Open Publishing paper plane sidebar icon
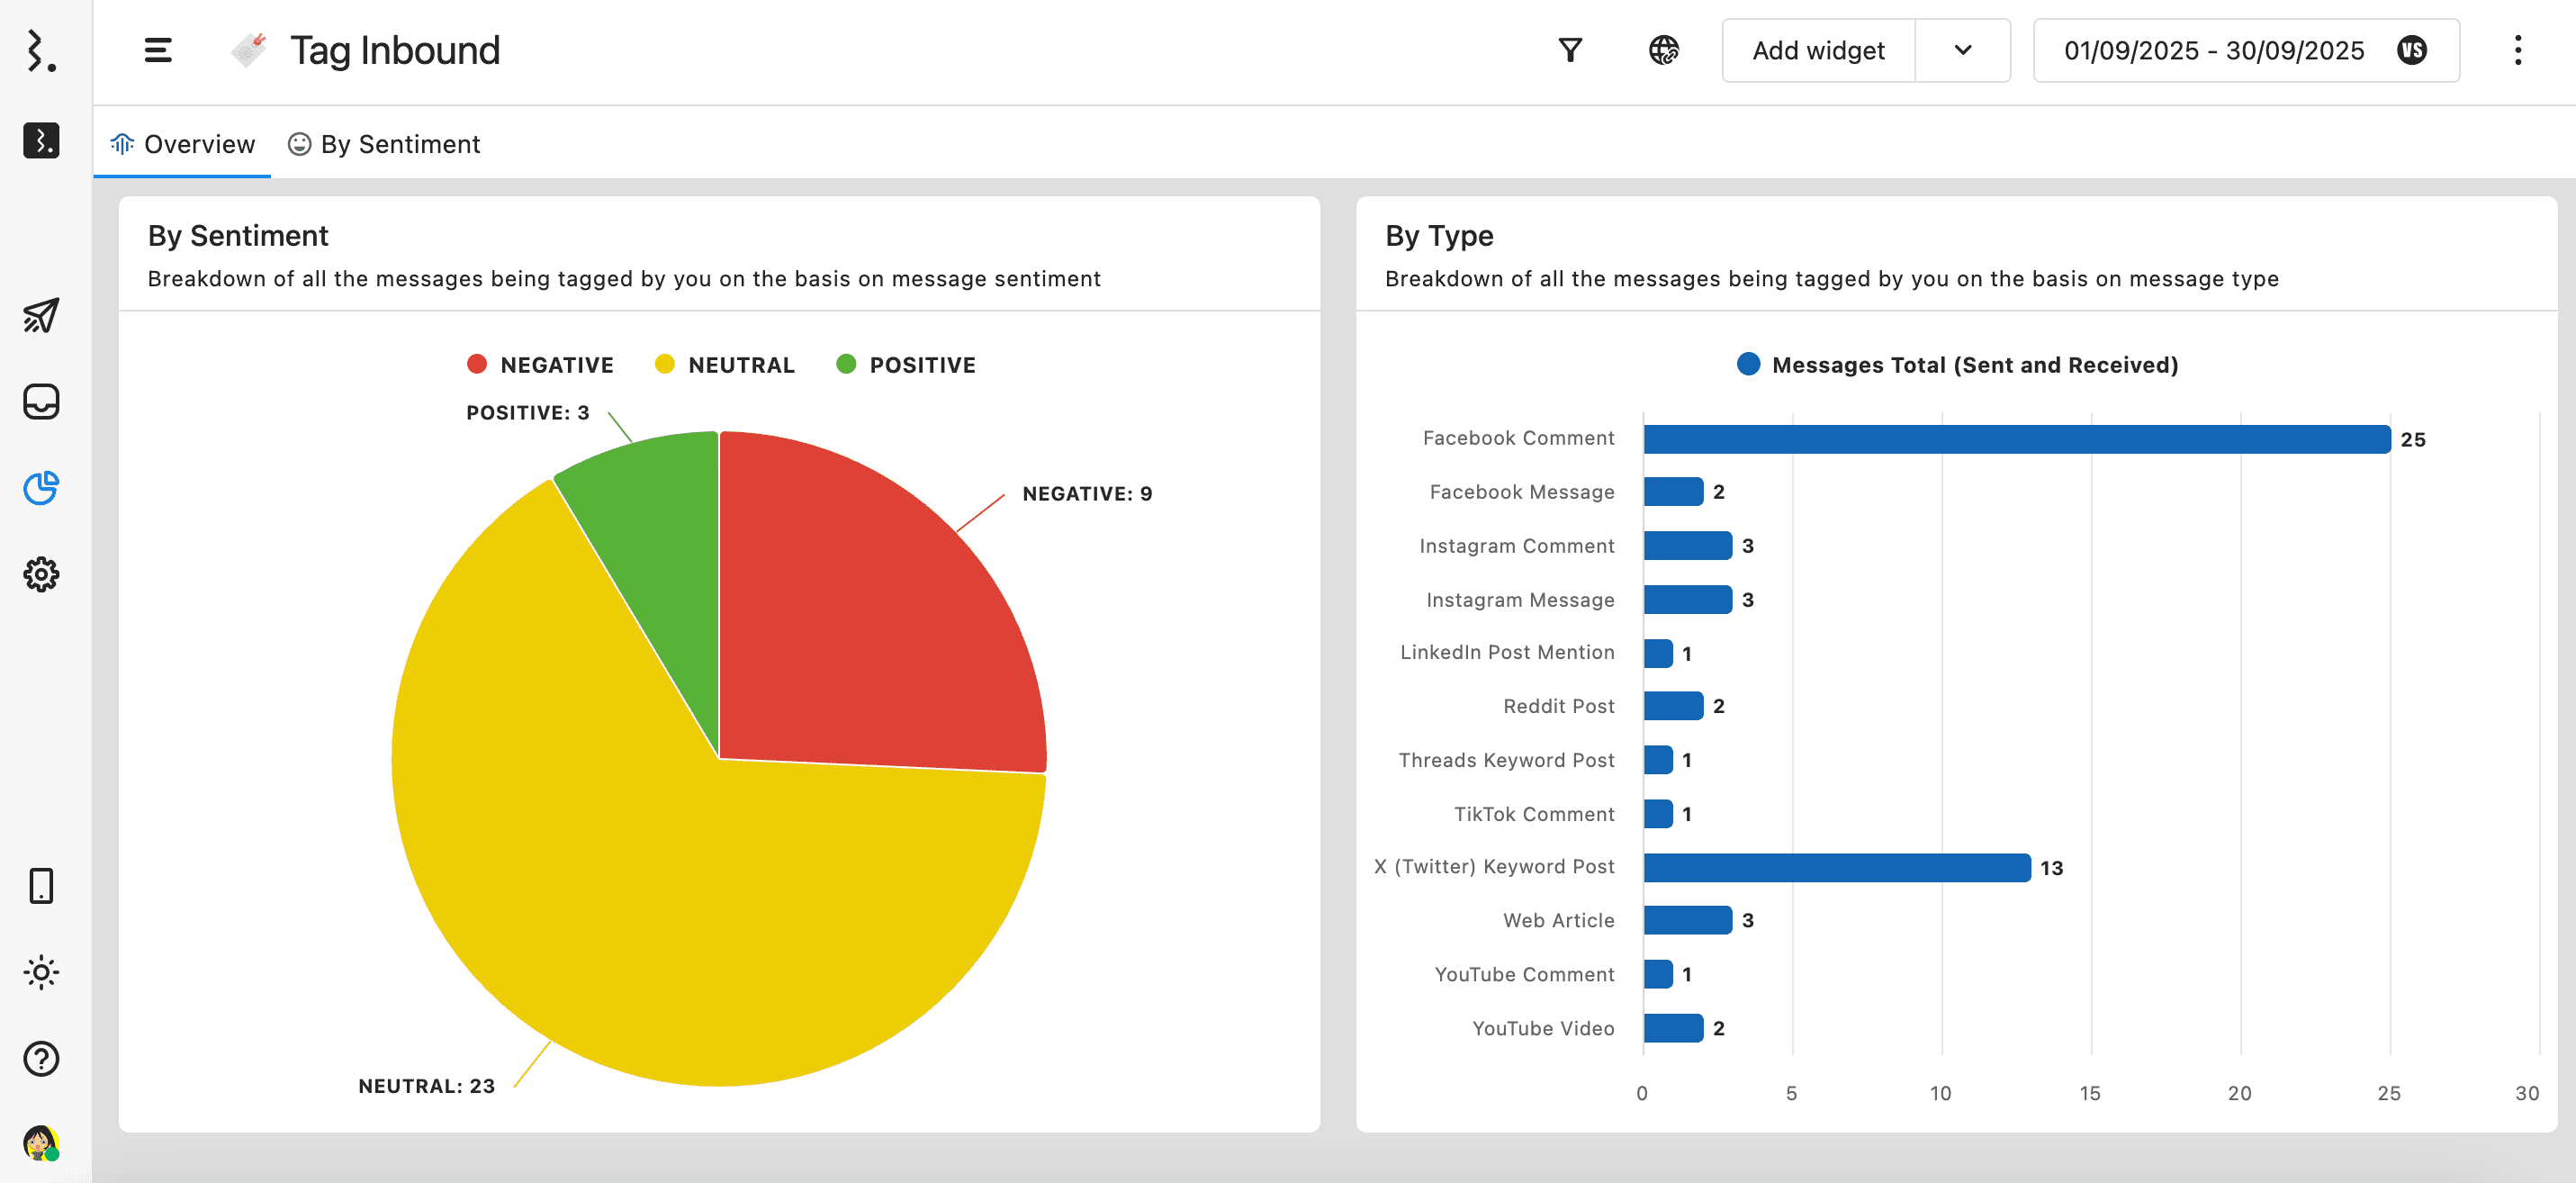The height and width of the screenshot is (1183, 2576). (41, 315)
